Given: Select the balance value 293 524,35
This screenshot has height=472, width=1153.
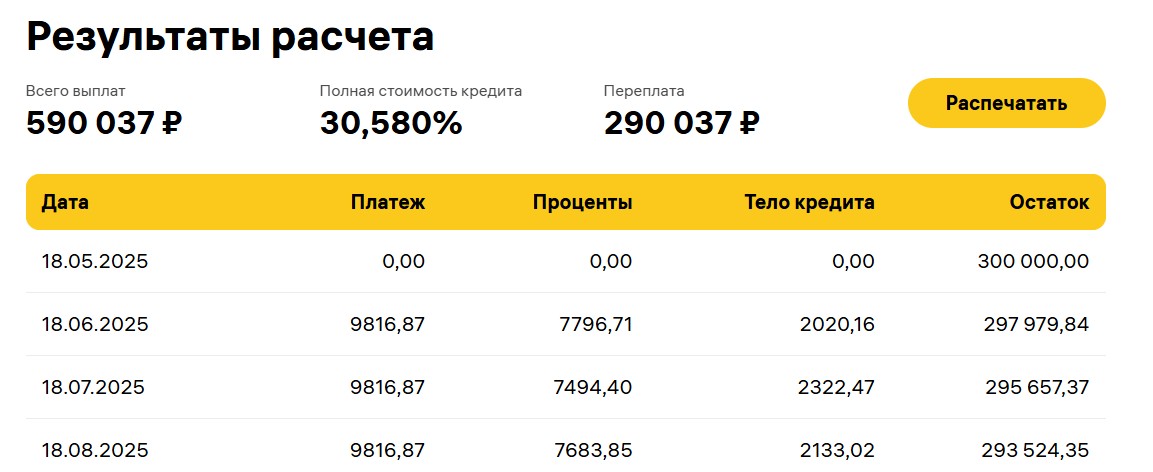Looking at the screenshot, I should point(1035,450).
